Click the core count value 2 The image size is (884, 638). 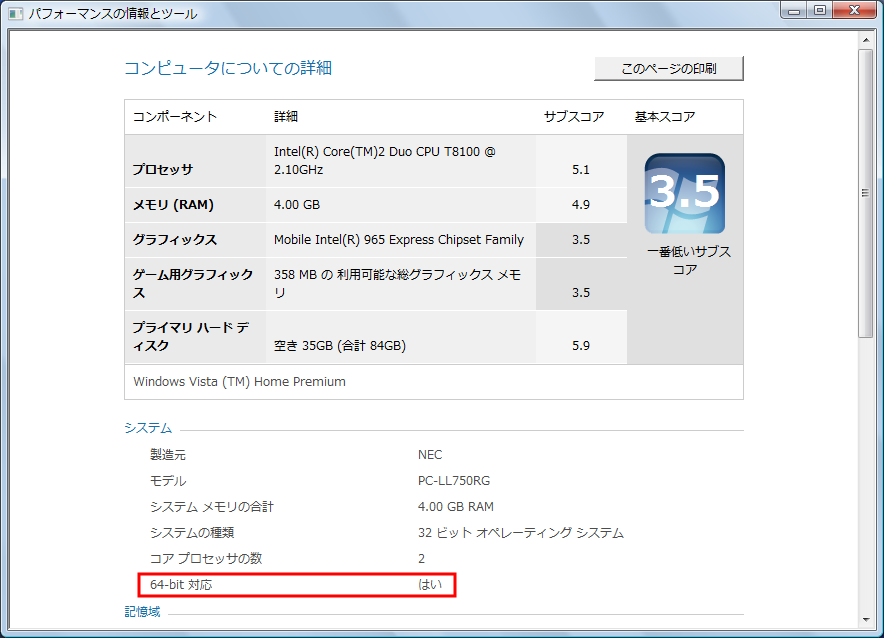(421, 559)
